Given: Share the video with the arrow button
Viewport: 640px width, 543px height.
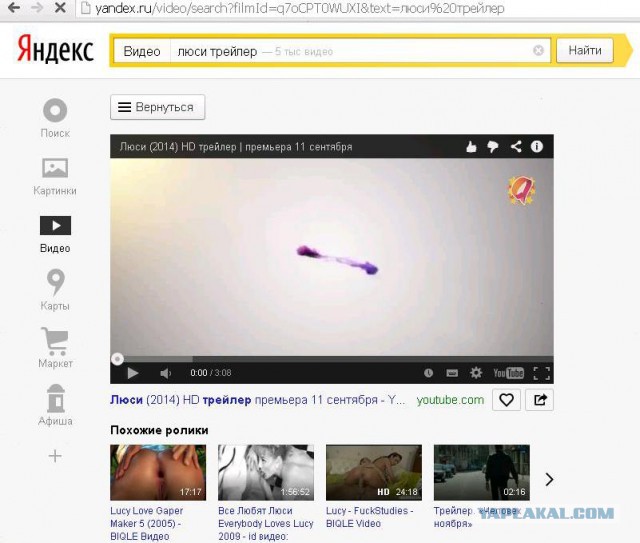Looking at the screenshot, I should pos(540,400).
